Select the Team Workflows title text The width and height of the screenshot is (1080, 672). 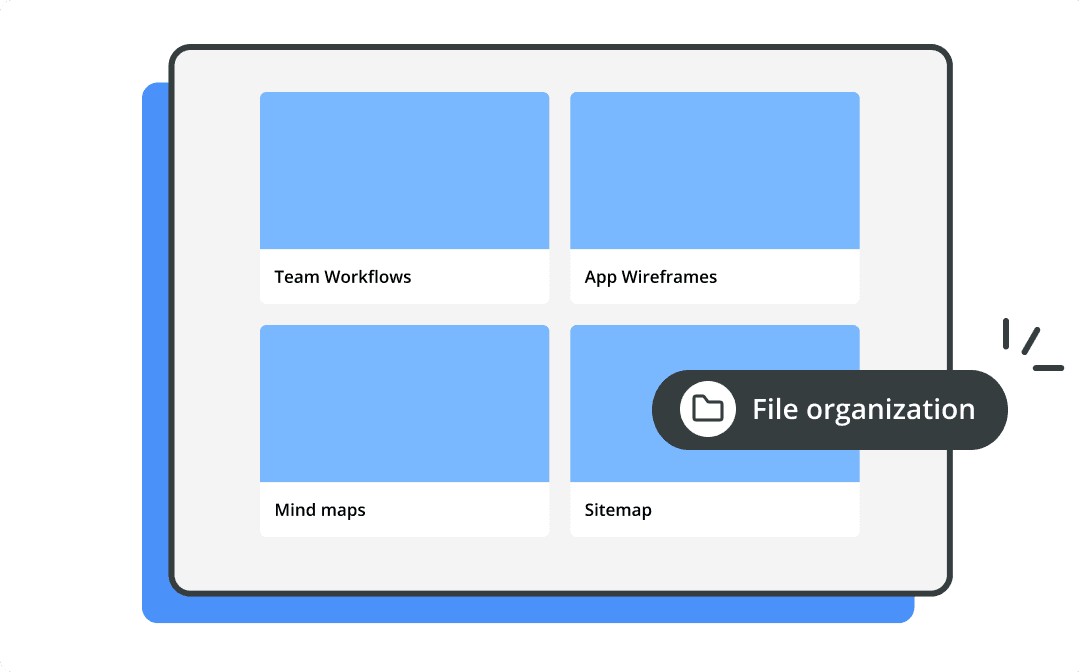(x=342, y=277)
